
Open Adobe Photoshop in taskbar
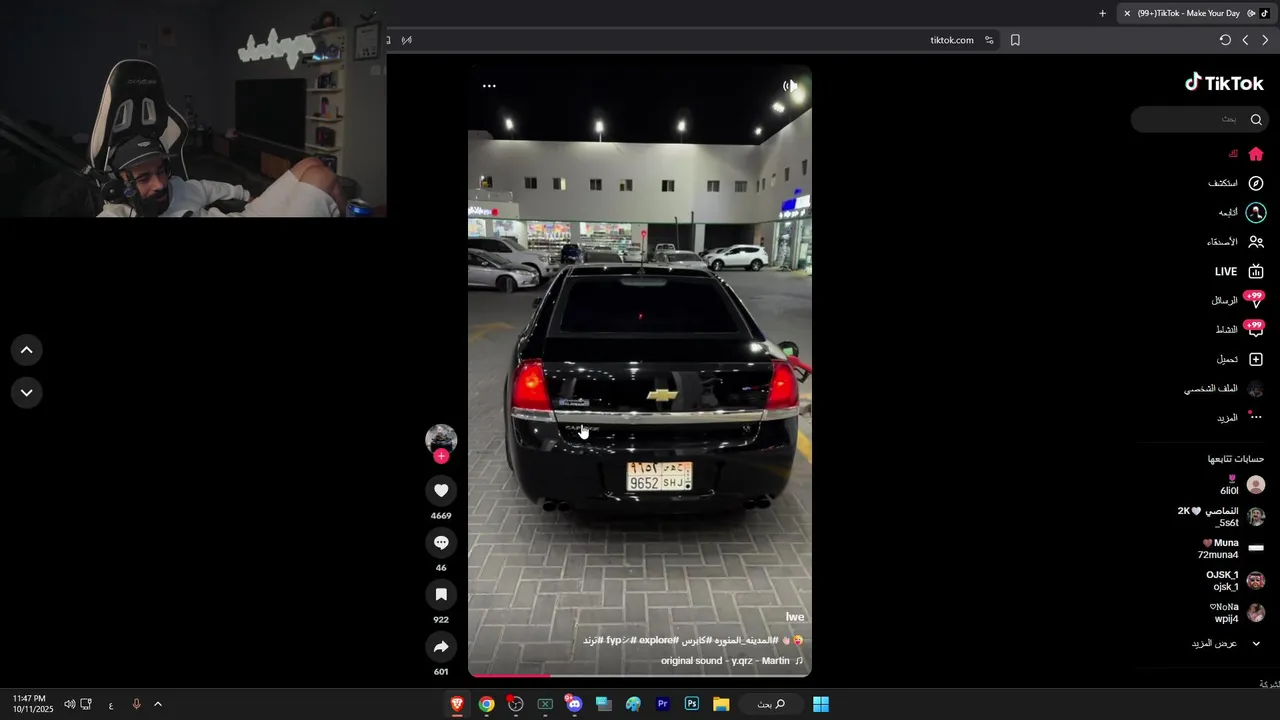691,704
